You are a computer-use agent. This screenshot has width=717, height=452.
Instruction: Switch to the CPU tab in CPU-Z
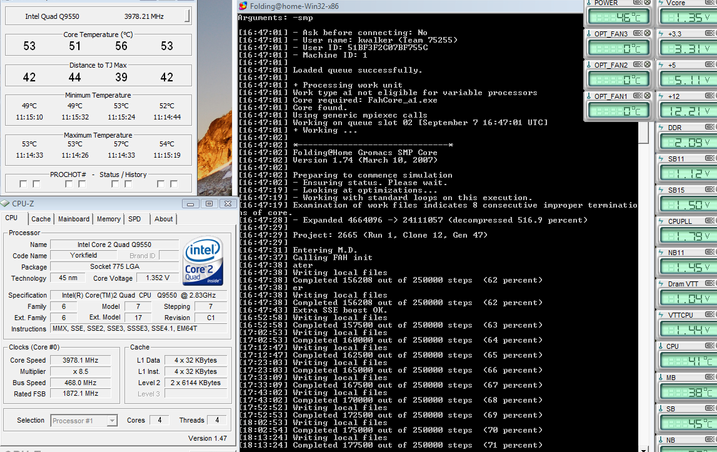[x=12, y=218]
